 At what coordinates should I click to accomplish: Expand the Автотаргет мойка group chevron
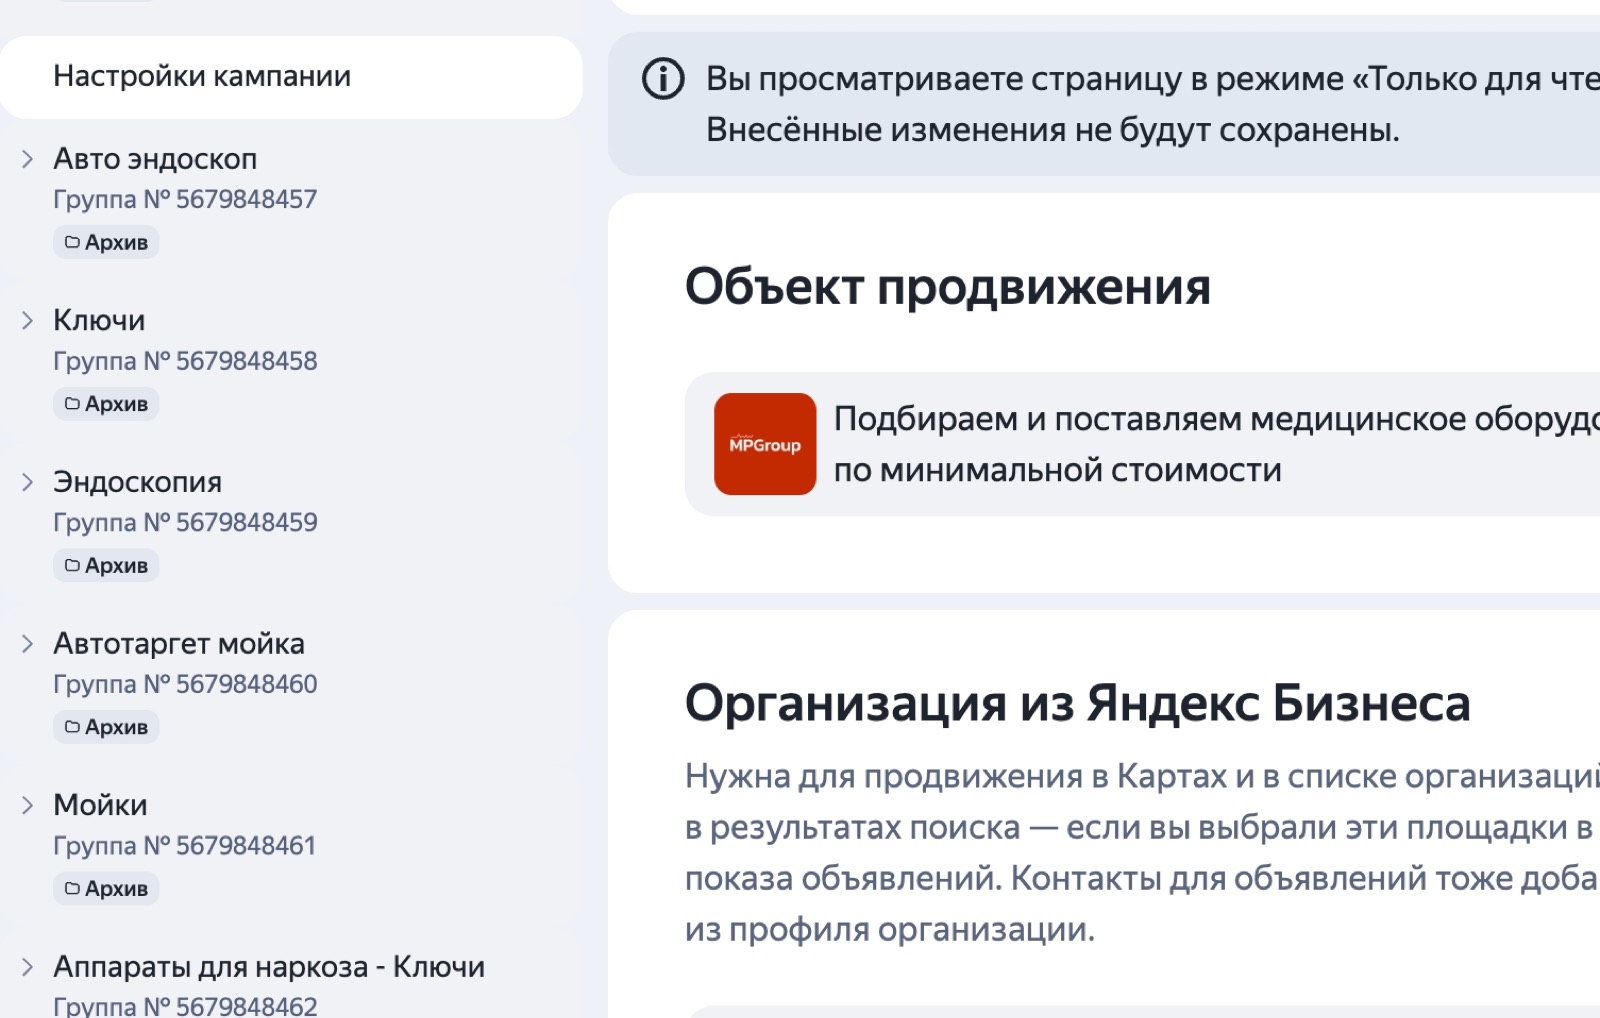coord(28,644)
